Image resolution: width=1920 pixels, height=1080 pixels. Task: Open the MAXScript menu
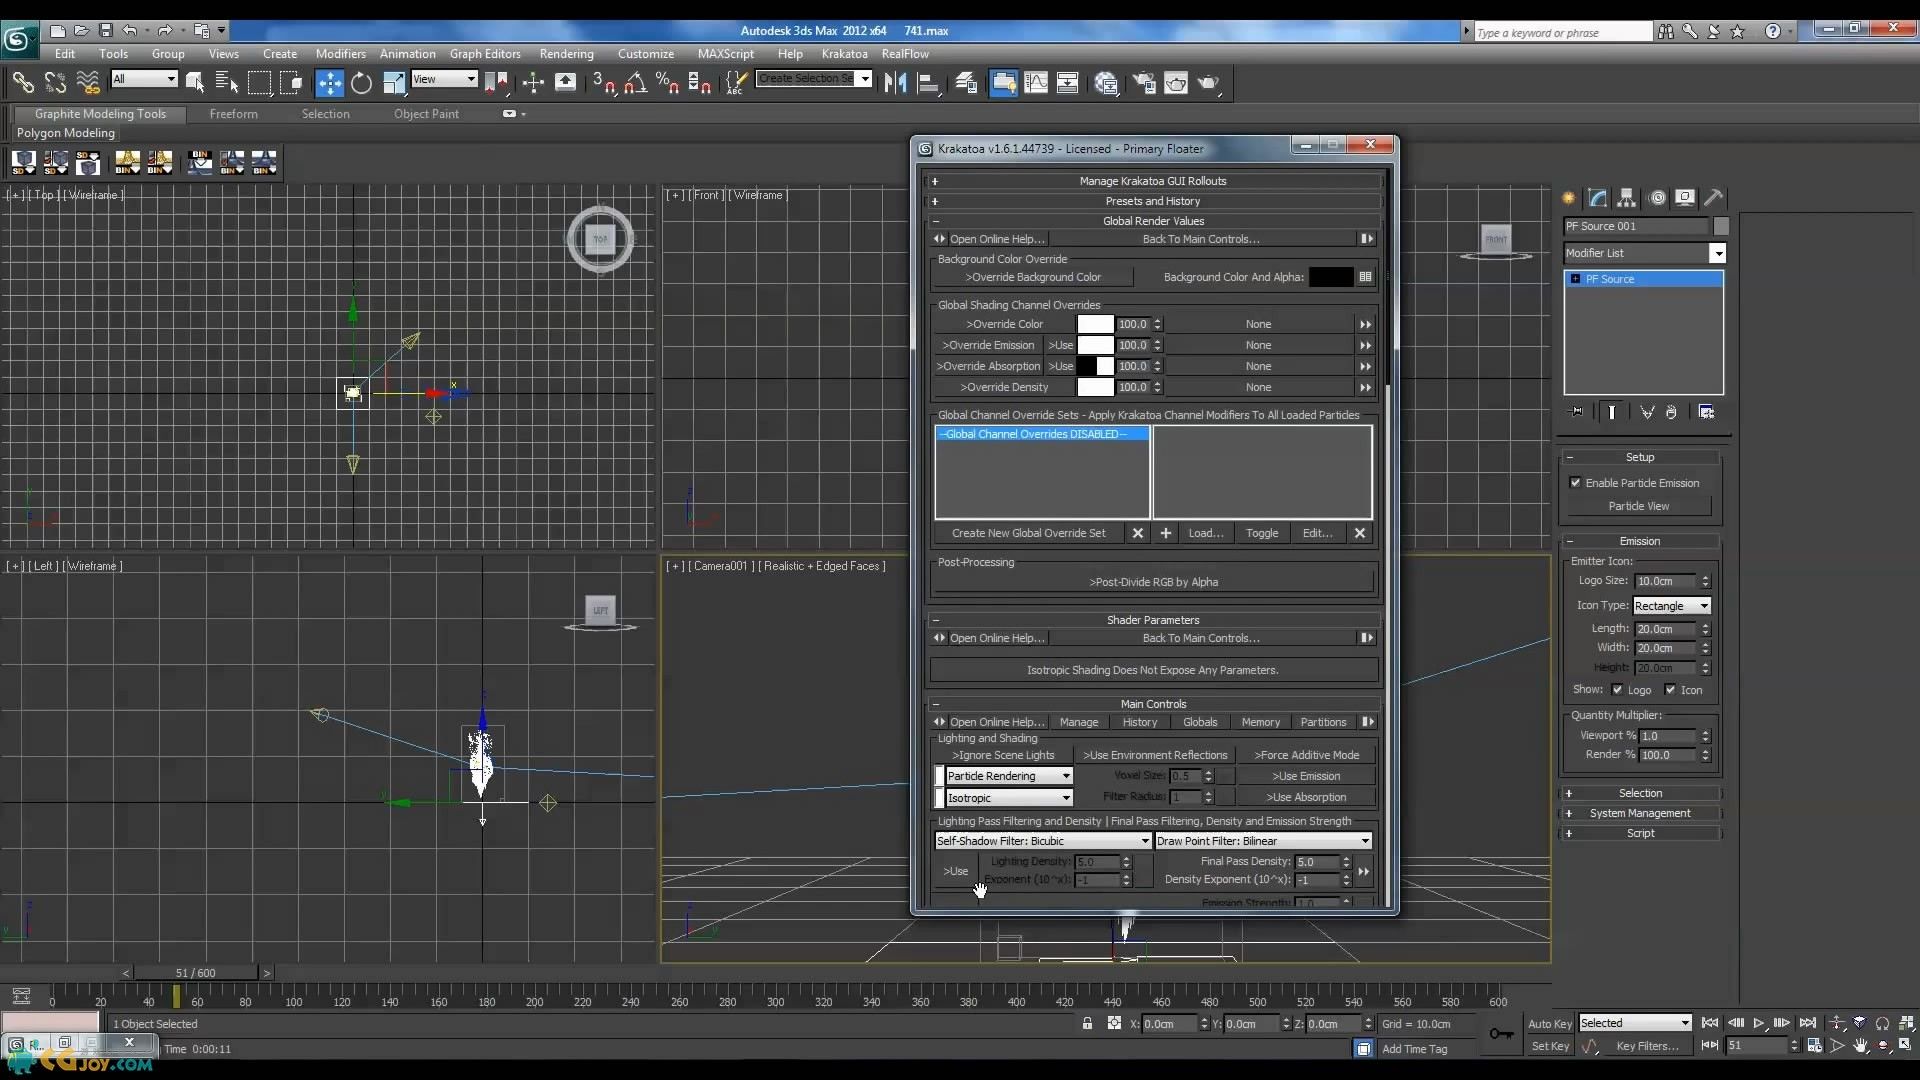(725, 54)
